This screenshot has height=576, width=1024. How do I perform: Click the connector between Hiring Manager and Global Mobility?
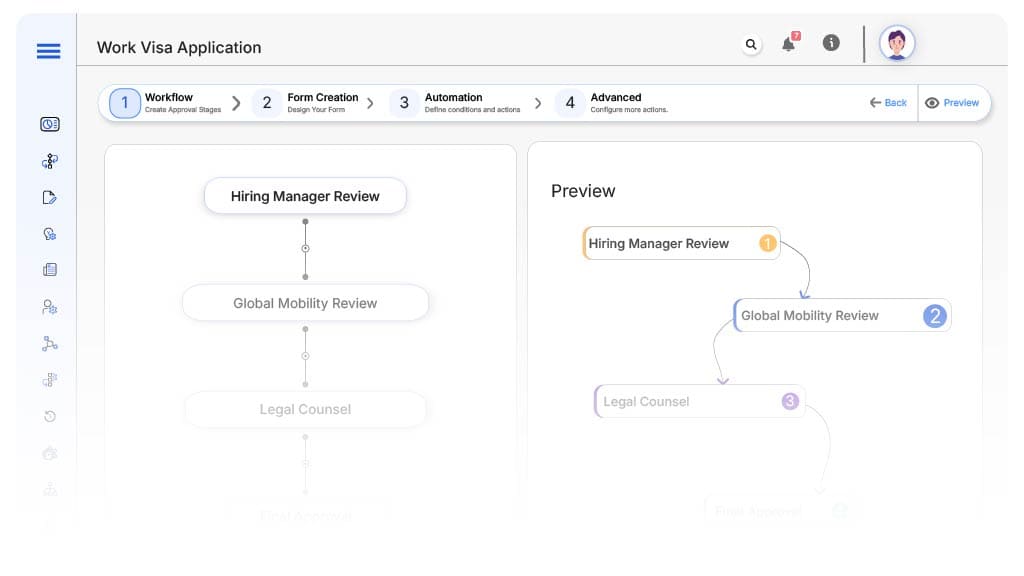click(305, 248)
